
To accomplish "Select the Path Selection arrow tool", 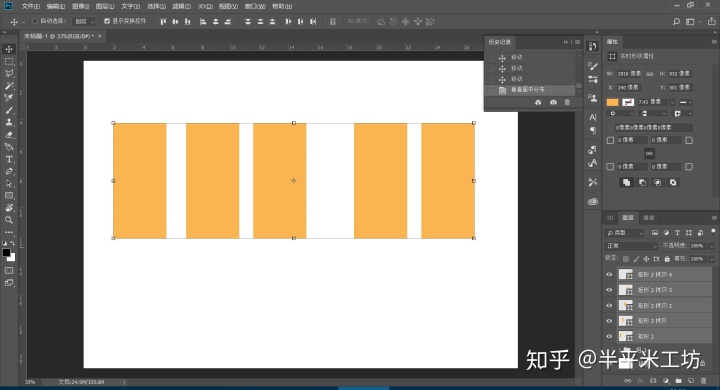I will tap(9, 183).
